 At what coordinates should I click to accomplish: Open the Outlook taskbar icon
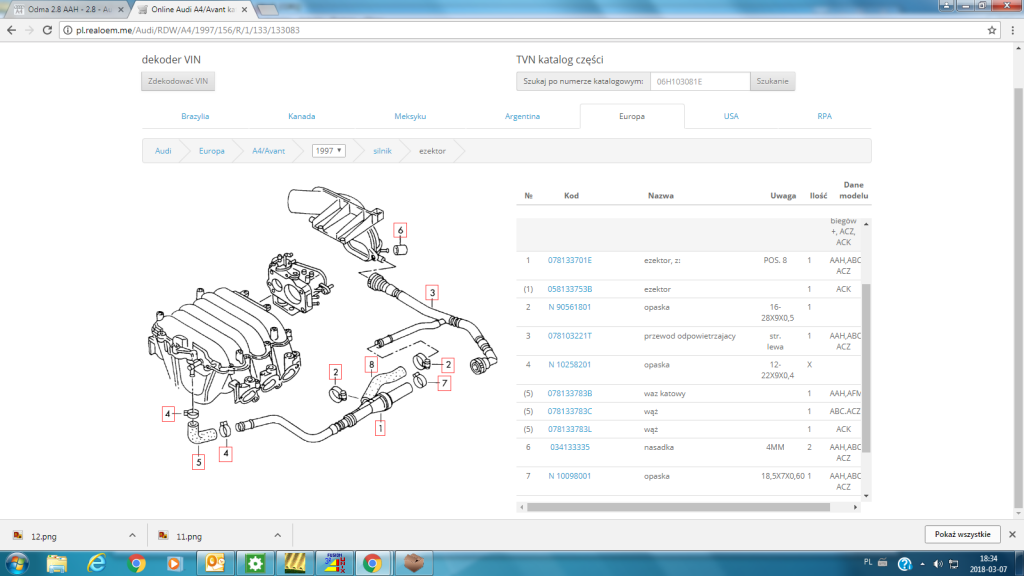pos(215,563)
